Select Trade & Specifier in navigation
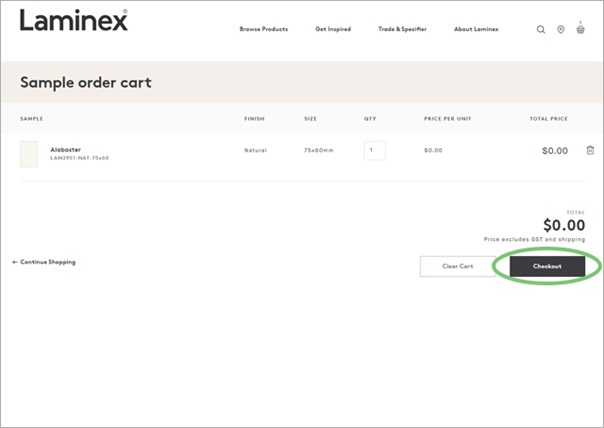This screenshot has height=428, width=604. [402, 29]
